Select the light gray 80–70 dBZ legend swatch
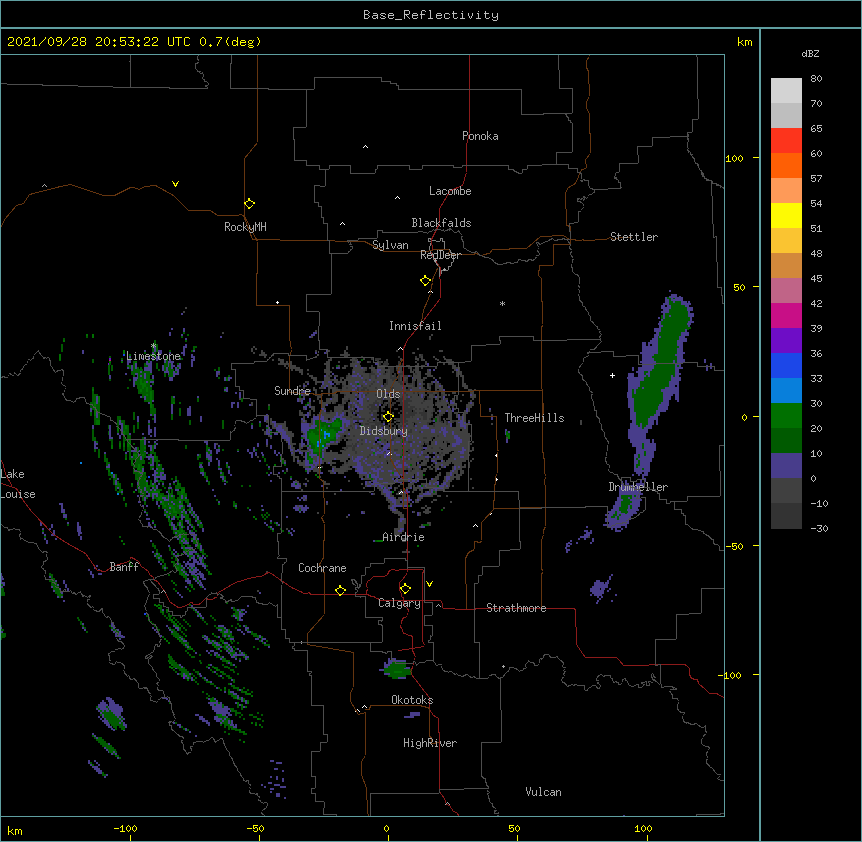Viewport: 862px width, 842px height. pos(786,91)
